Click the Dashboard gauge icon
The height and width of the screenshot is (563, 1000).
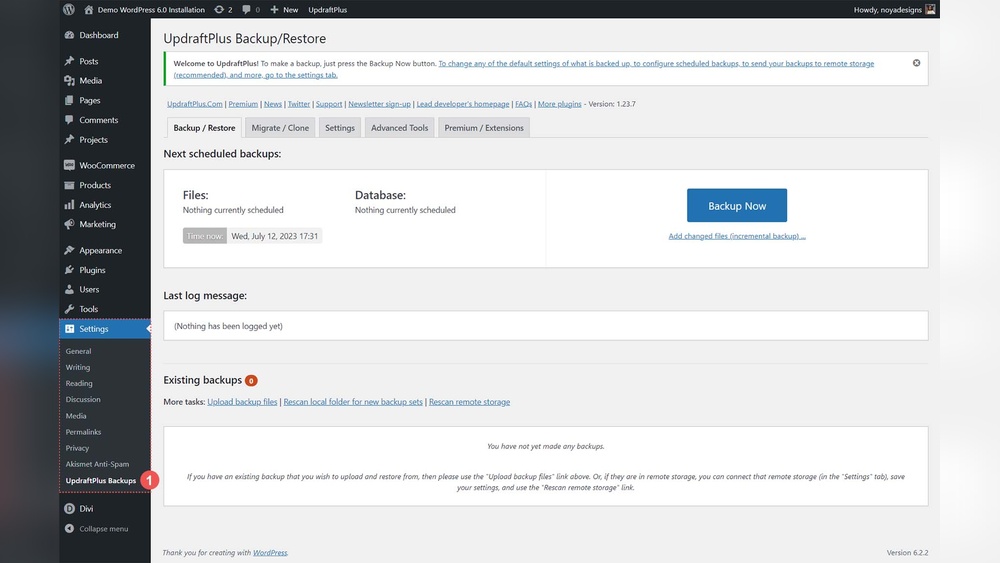(x=70, y=35)
